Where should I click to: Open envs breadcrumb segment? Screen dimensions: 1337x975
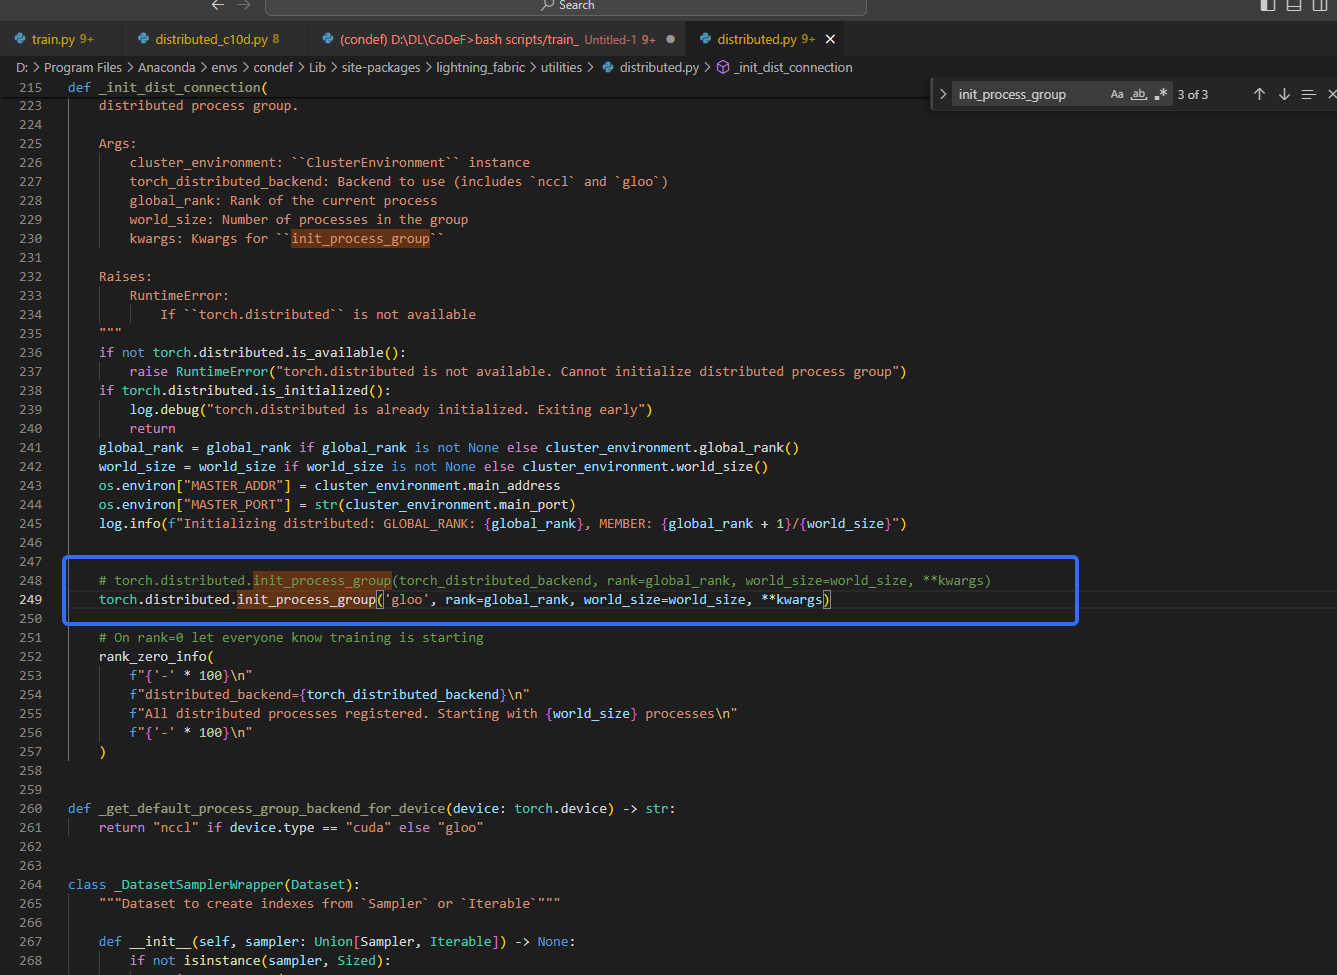(225, 67)
